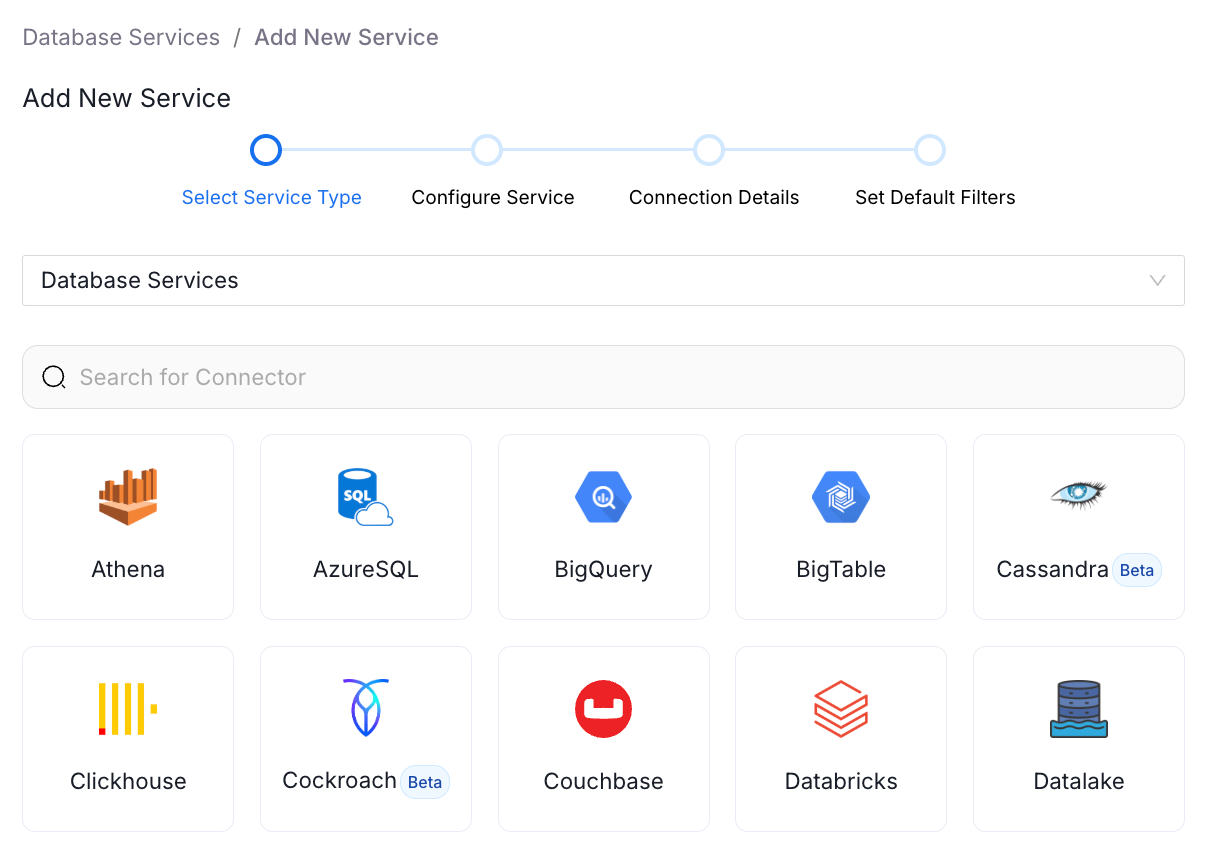Viewport: 1208px width, 848px height.
Task: Select the BigTable connector icon
Action: [x=841, y=497]
